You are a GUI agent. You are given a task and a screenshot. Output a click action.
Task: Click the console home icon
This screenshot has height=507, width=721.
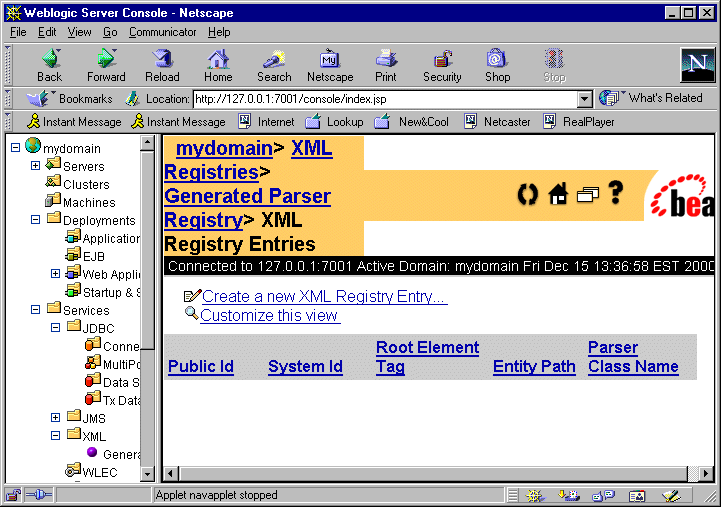(558, 194)
